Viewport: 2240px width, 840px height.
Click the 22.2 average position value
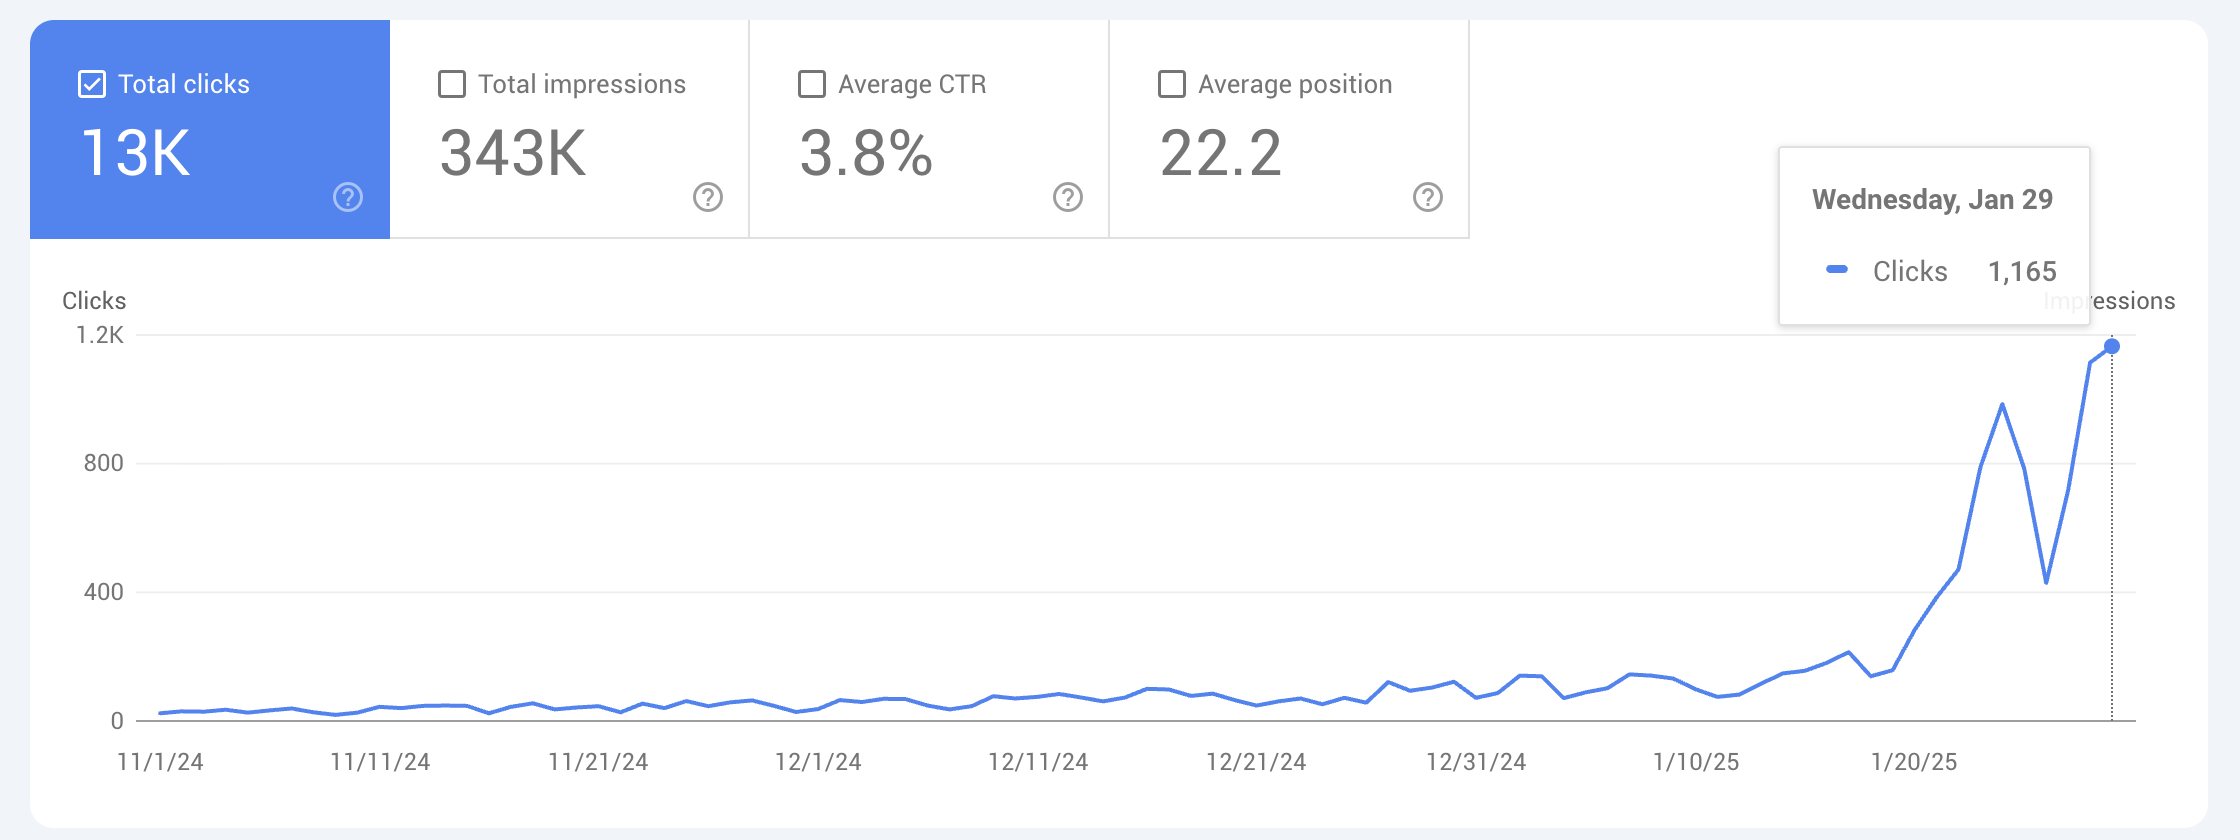click(x=1220, y=155)
